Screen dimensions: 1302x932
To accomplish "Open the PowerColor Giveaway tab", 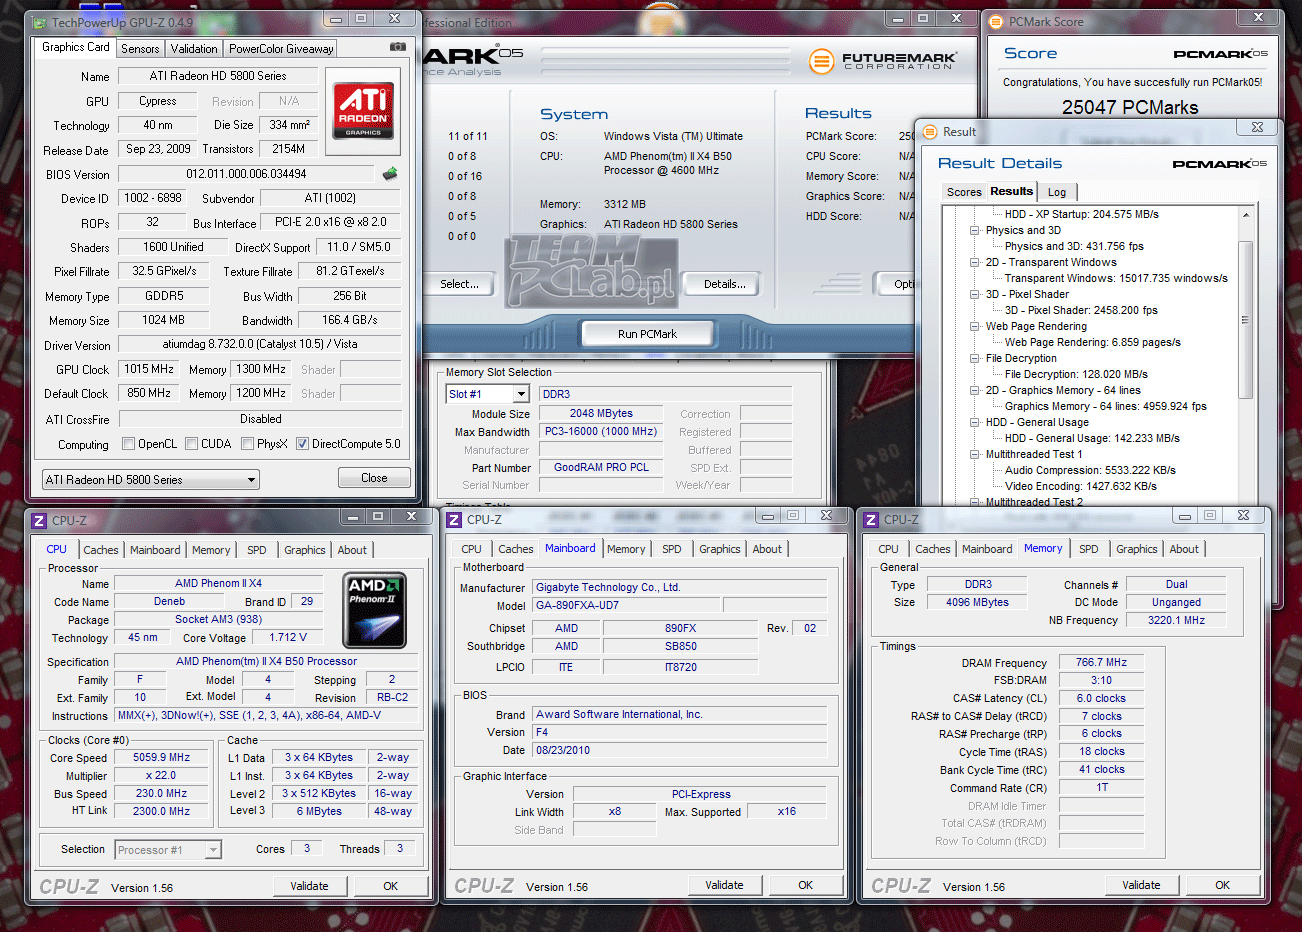I will pos(281,49).
